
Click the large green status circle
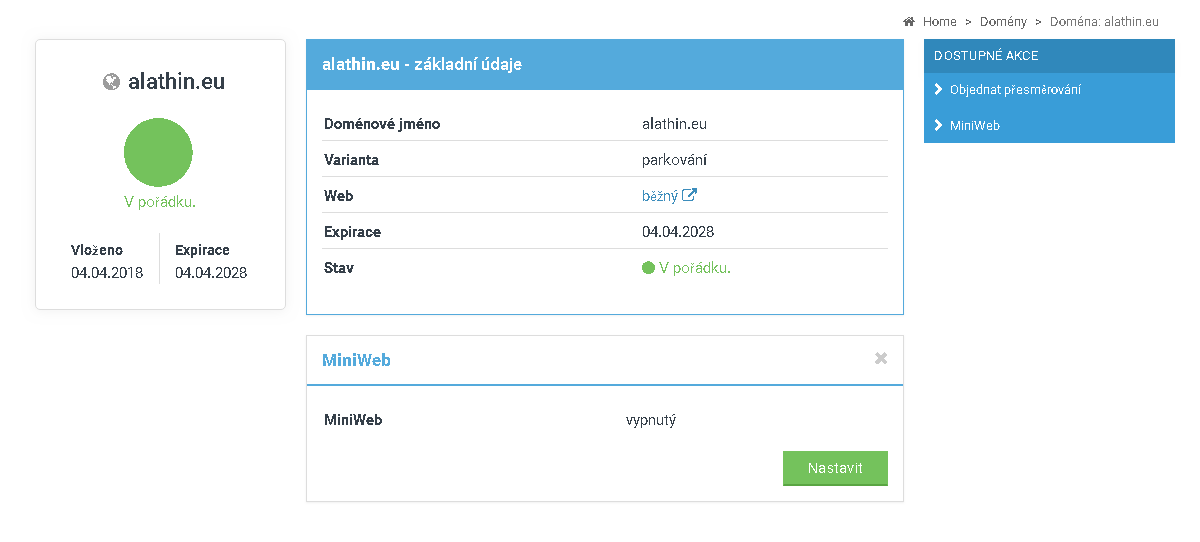(x=158, y=152)
